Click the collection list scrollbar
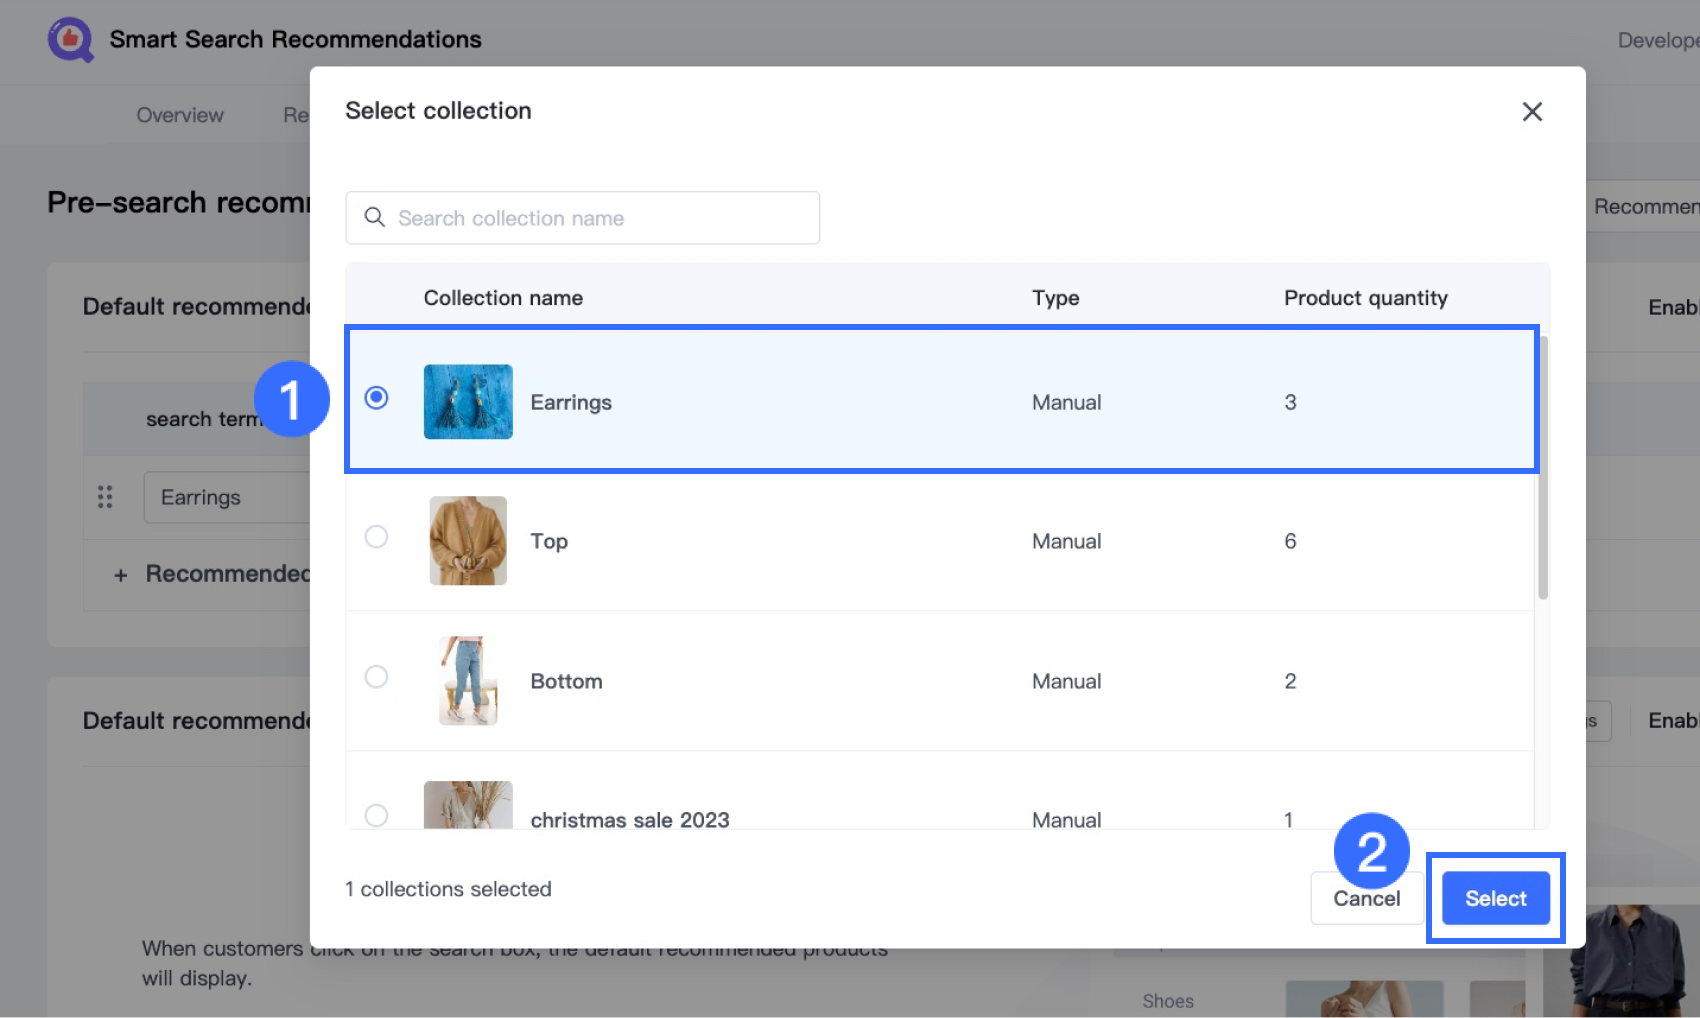Image resolution: width=1700 pixels, height=1018 pixels. pyautogui.click(x=1542, y=468)
